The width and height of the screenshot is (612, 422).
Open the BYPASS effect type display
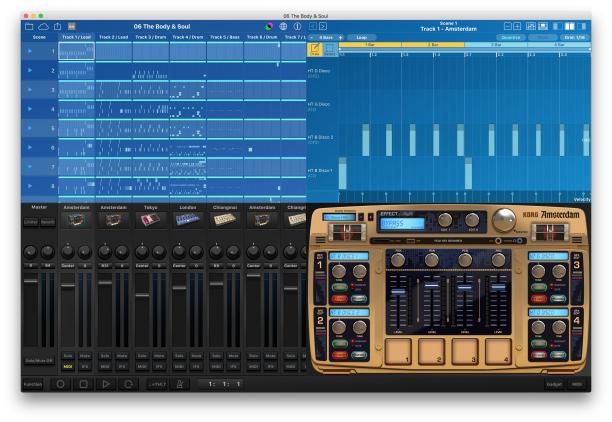pos(402,224)
